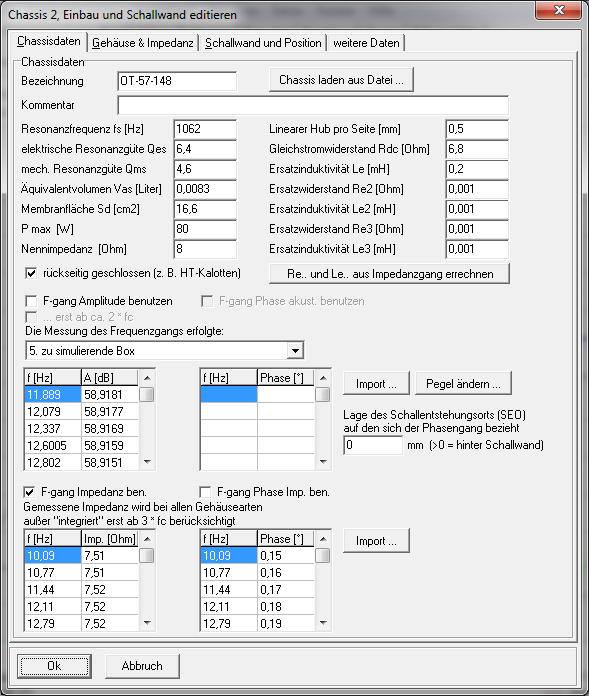Click Gleichstromwiderstand Rdc field 6,8
This screenshot has height=696, width=589.
pyautogui.click(x=477, y=149)
